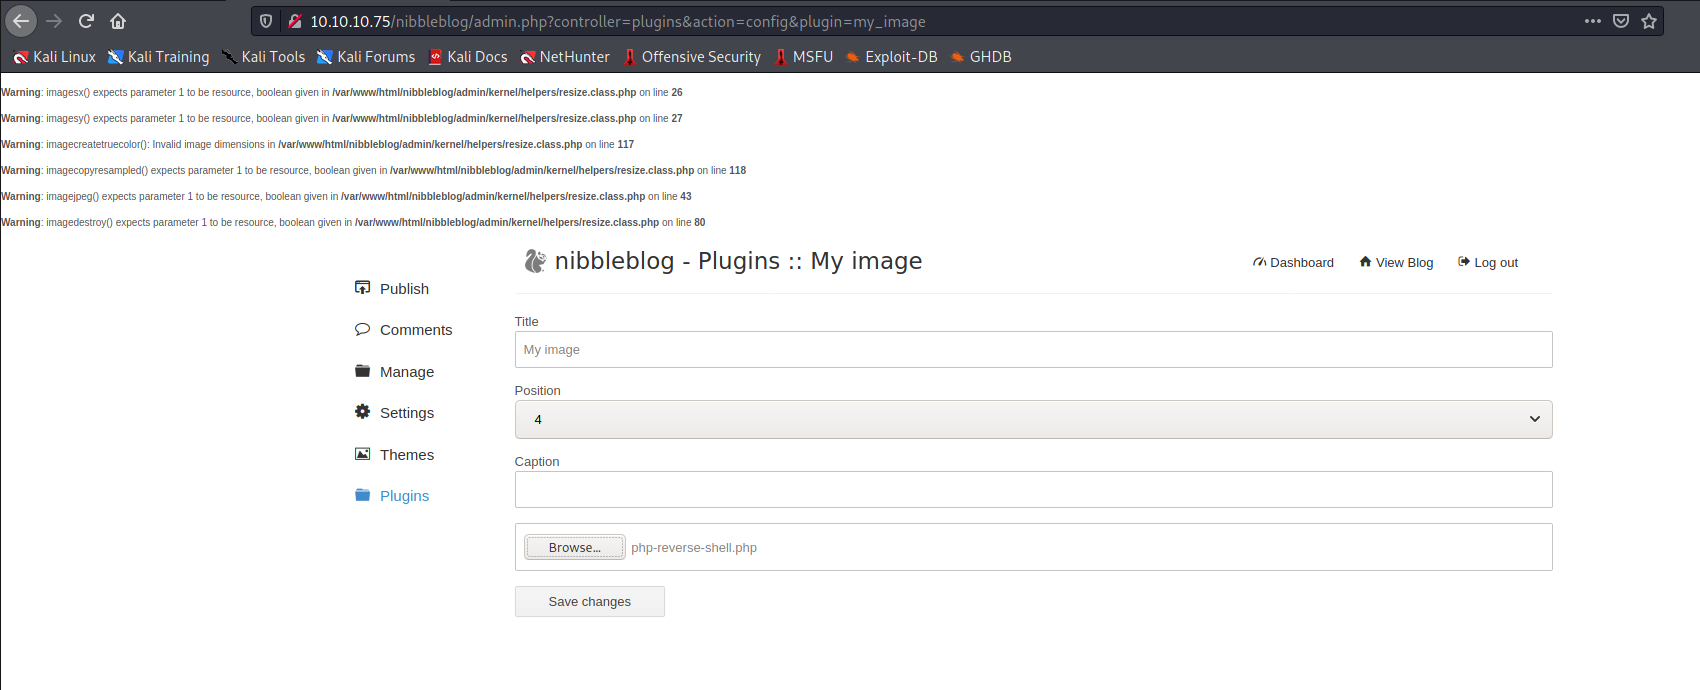Open the Settings menu item

pos(407,413)
